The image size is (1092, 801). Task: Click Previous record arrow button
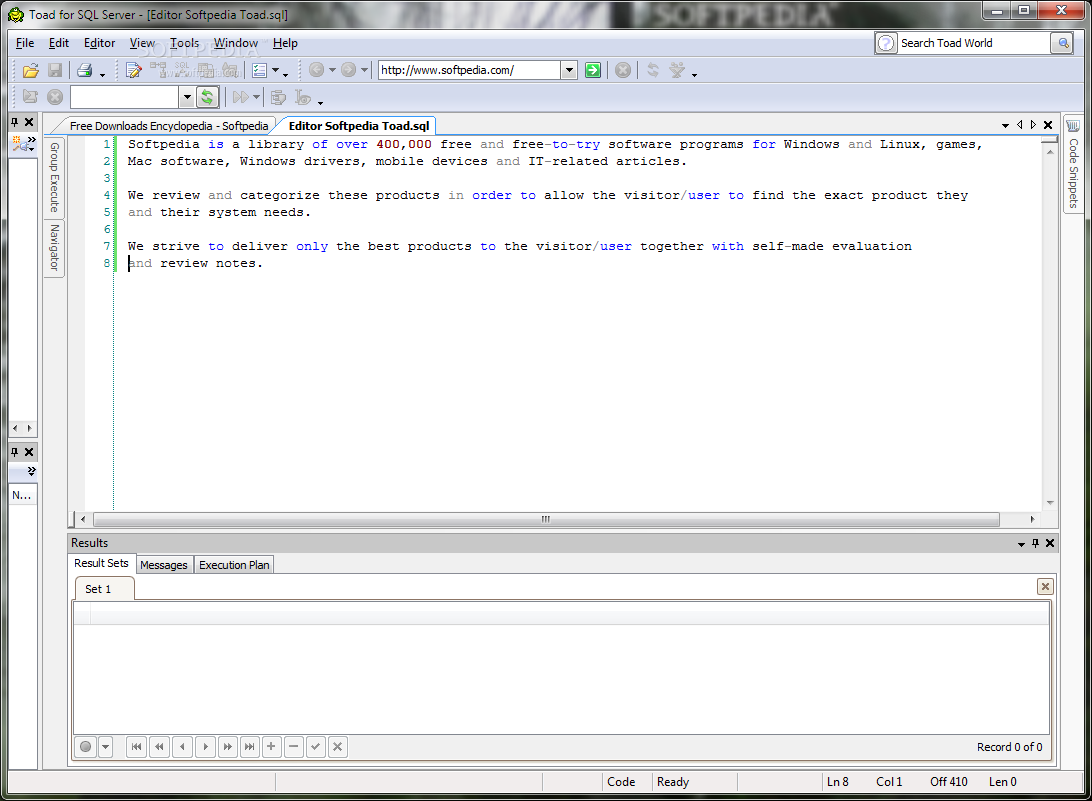[182, 747]
